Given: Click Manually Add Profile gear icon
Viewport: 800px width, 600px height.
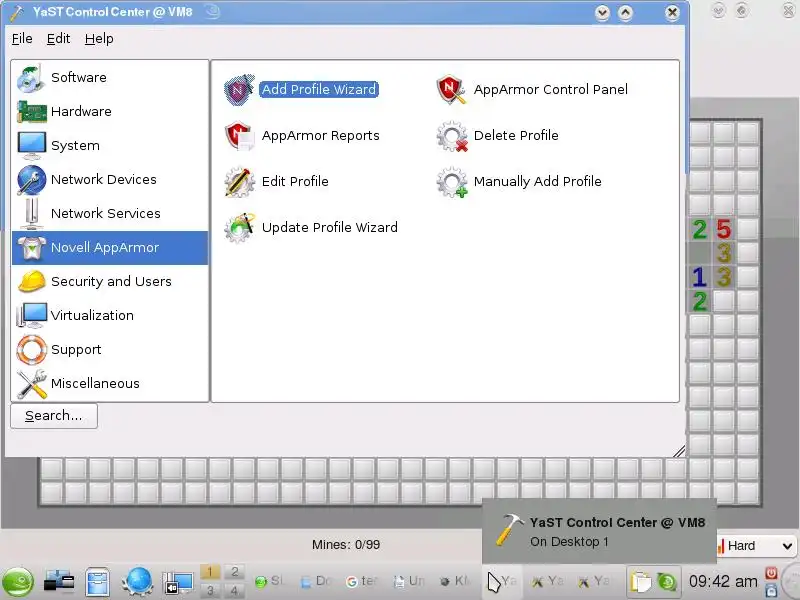Looking at the screenshot, I should (452, 182).
